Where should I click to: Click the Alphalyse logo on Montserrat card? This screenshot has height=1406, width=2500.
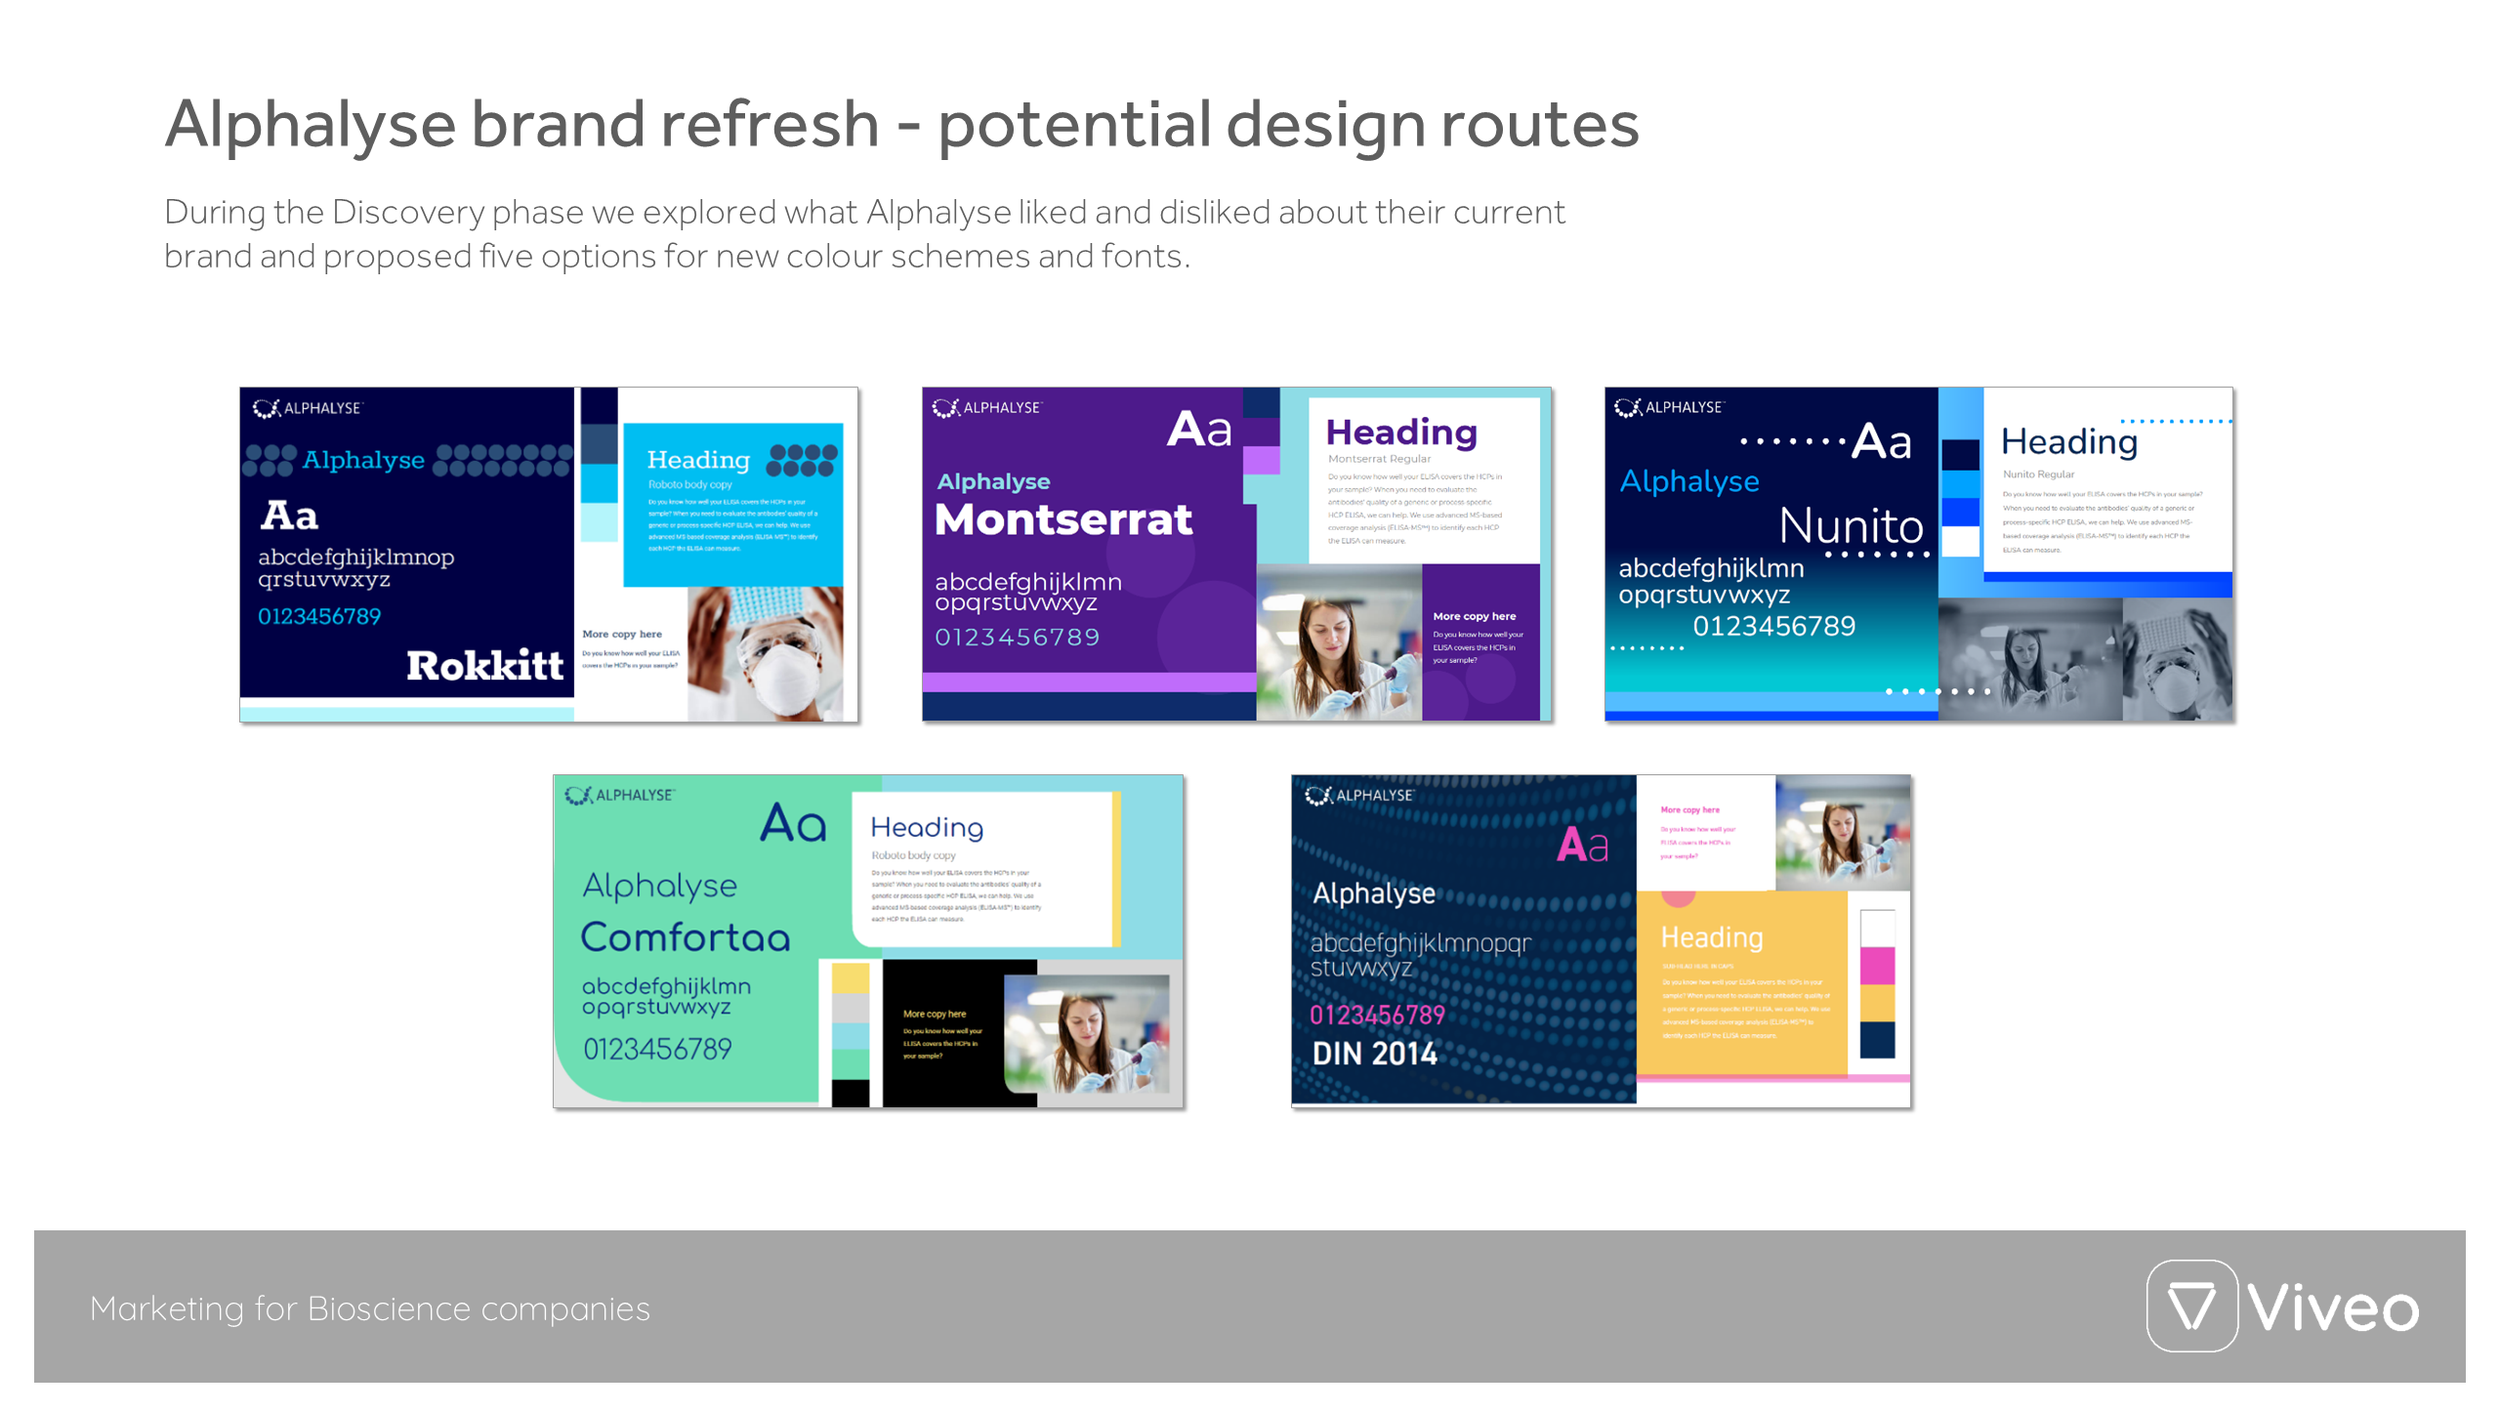986,408
